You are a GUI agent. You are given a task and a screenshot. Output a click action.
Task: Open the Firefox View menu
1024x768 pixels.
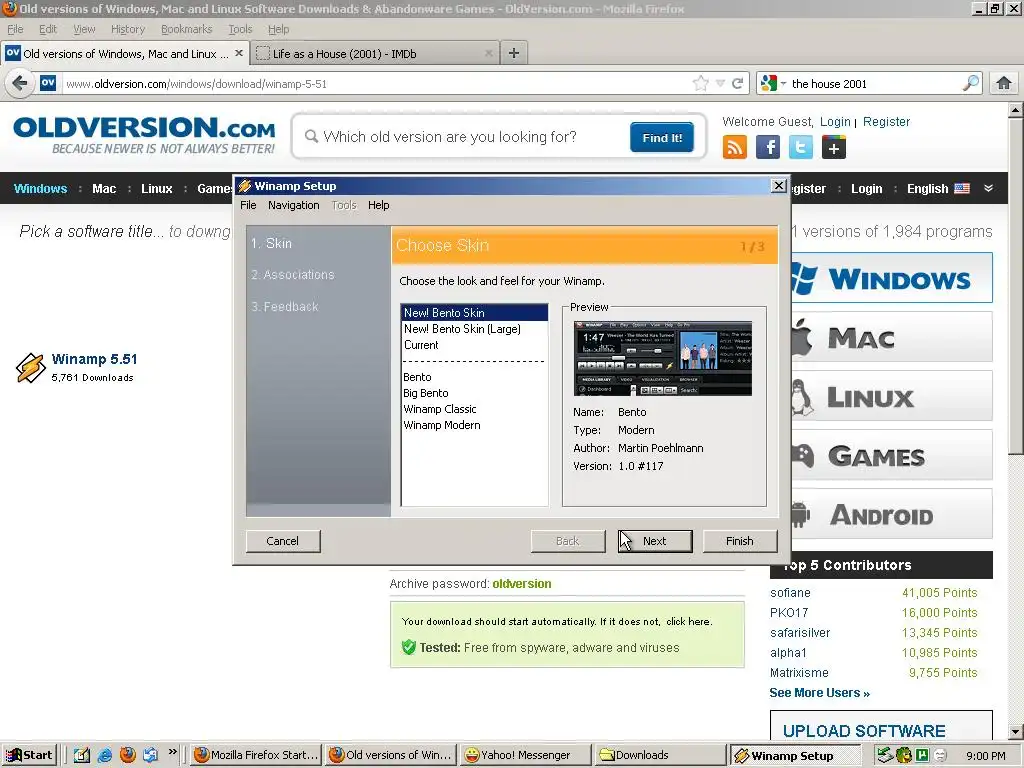84,29
